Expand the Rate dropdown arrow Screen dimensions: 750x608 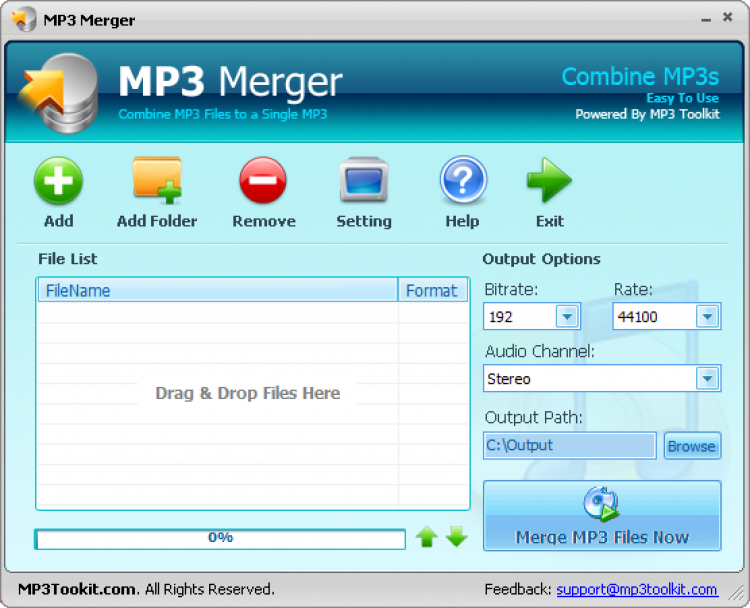707,316
